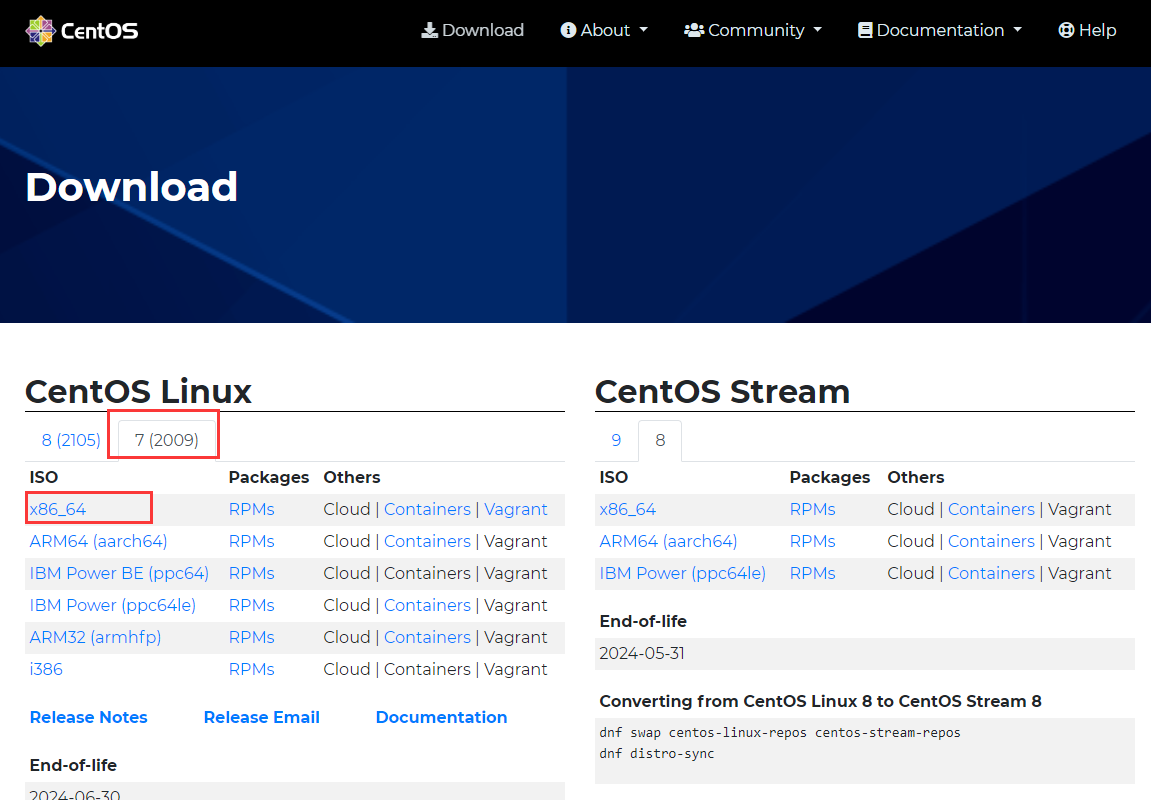Open i386 ISO link
The width and height of the screenshot is (1151, 800).
point(46,669)
